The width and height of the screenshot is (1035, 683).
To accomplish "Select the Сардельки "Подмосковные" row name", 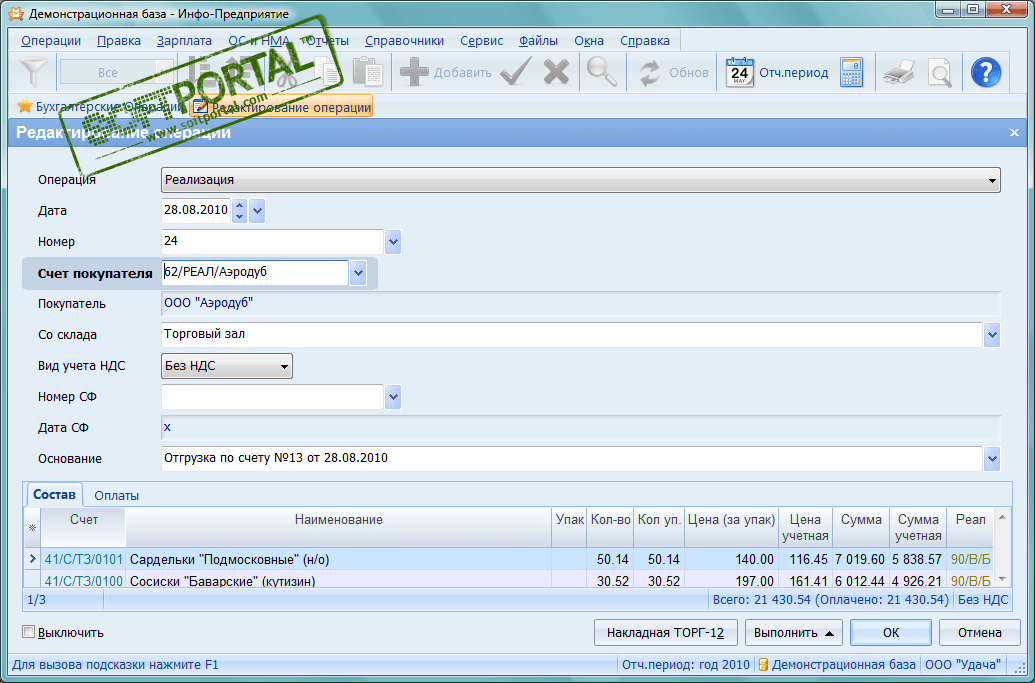I will (x=230, y=560).
